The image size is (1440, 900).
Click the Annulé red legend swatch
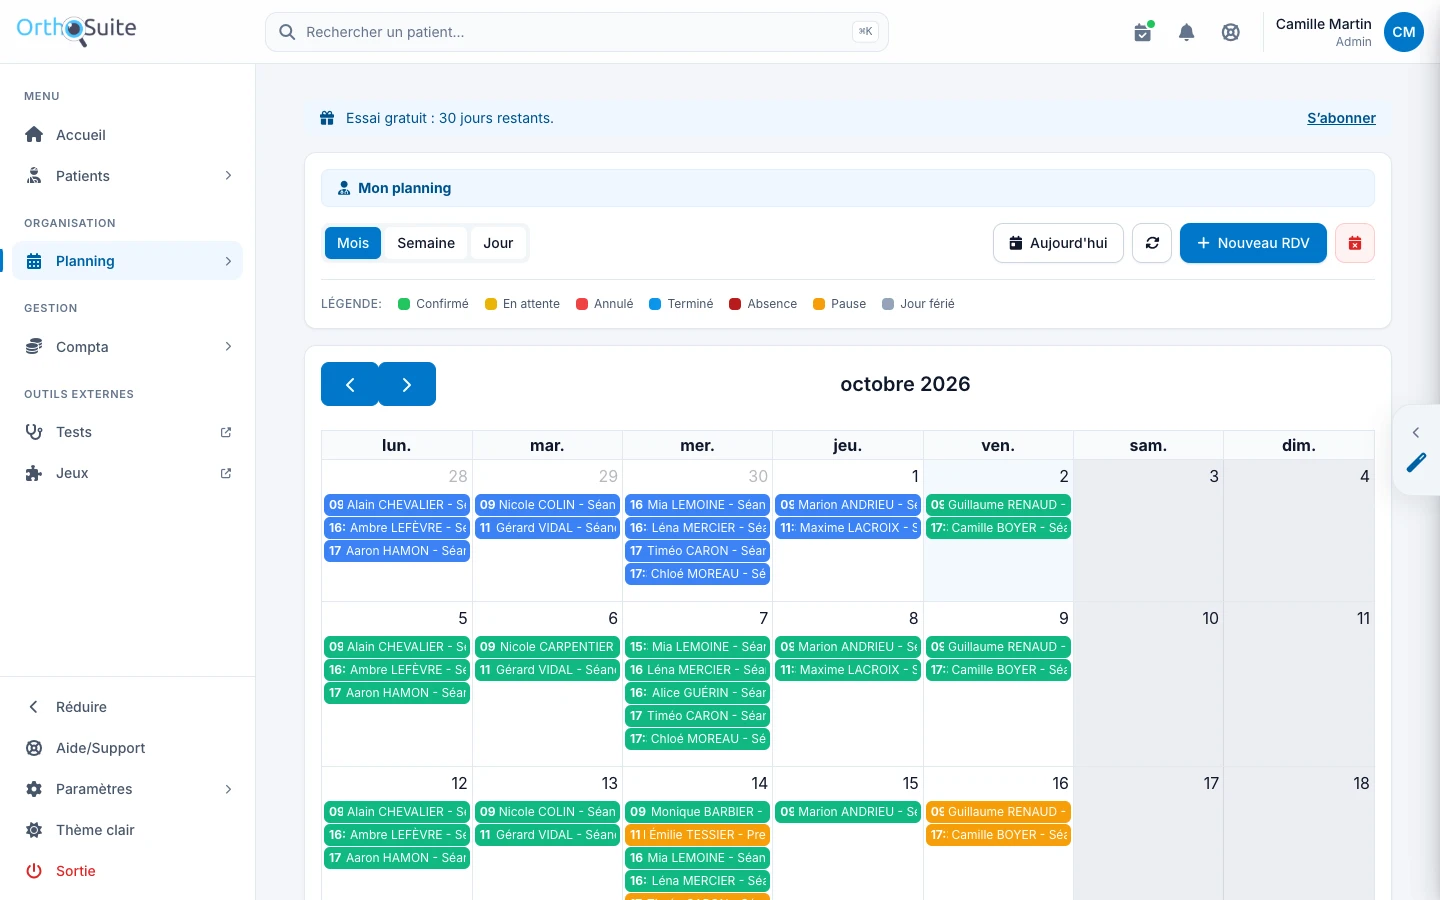pos(582,304)
